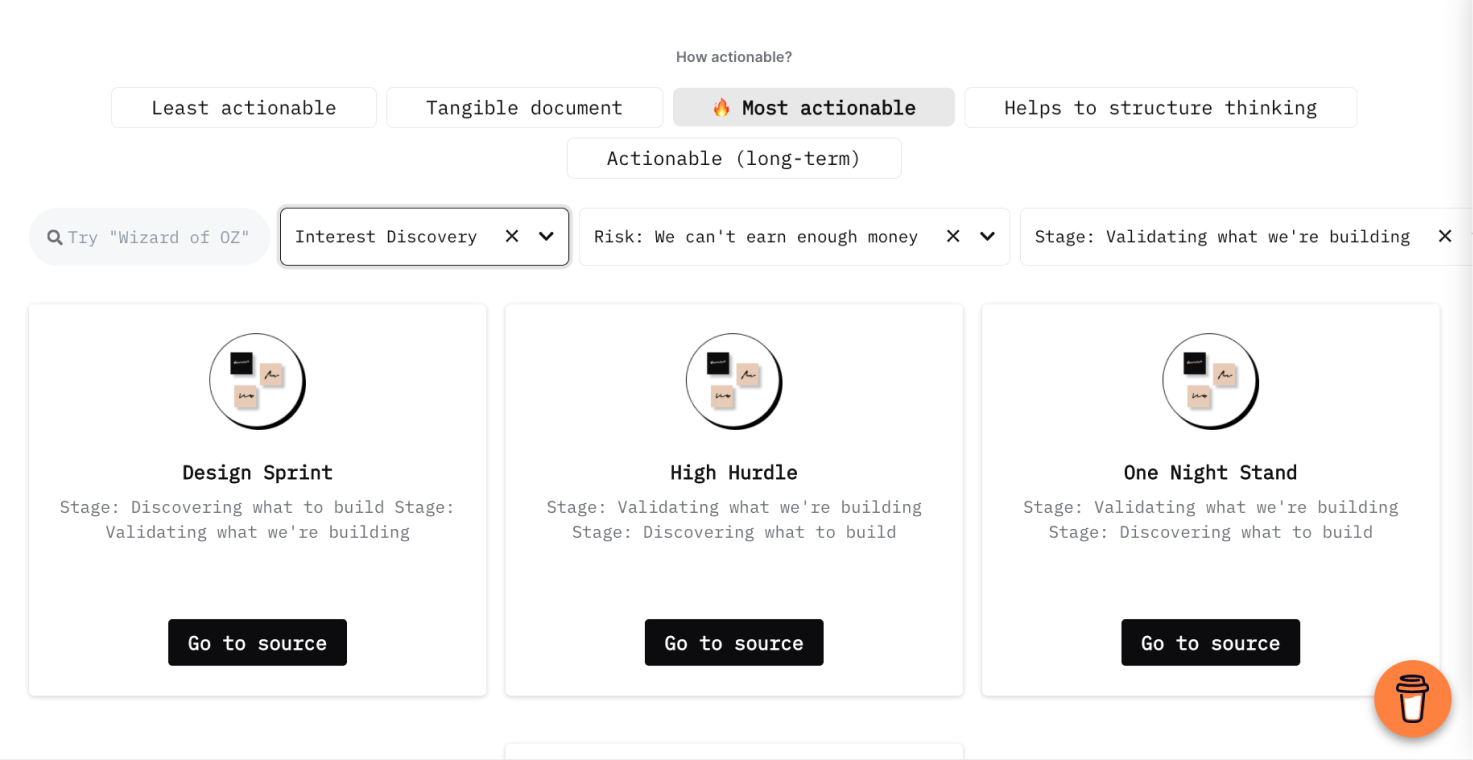Select the Helps to structure thinking category
Image resolution: width=1473 pixels, height=760 pixels.
pos(1160,107)
